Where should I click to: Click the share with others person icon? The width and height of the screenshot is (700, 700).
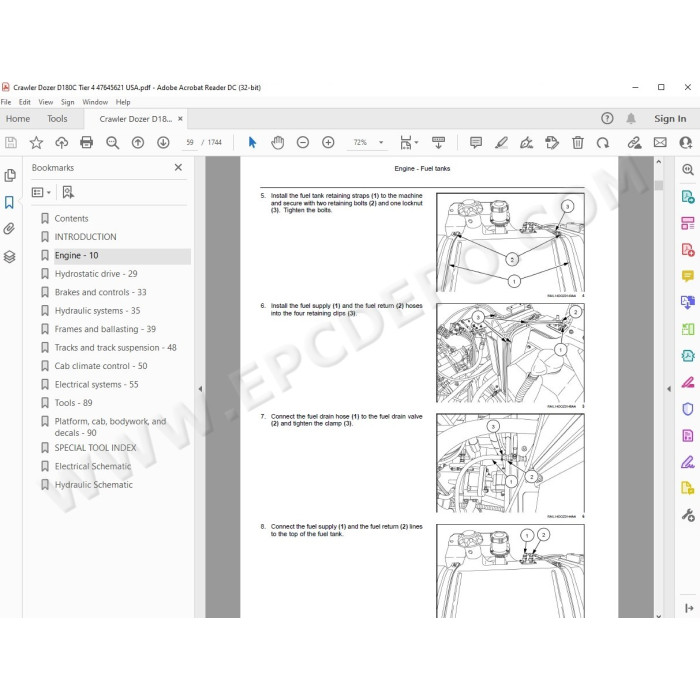coord(685,142)
